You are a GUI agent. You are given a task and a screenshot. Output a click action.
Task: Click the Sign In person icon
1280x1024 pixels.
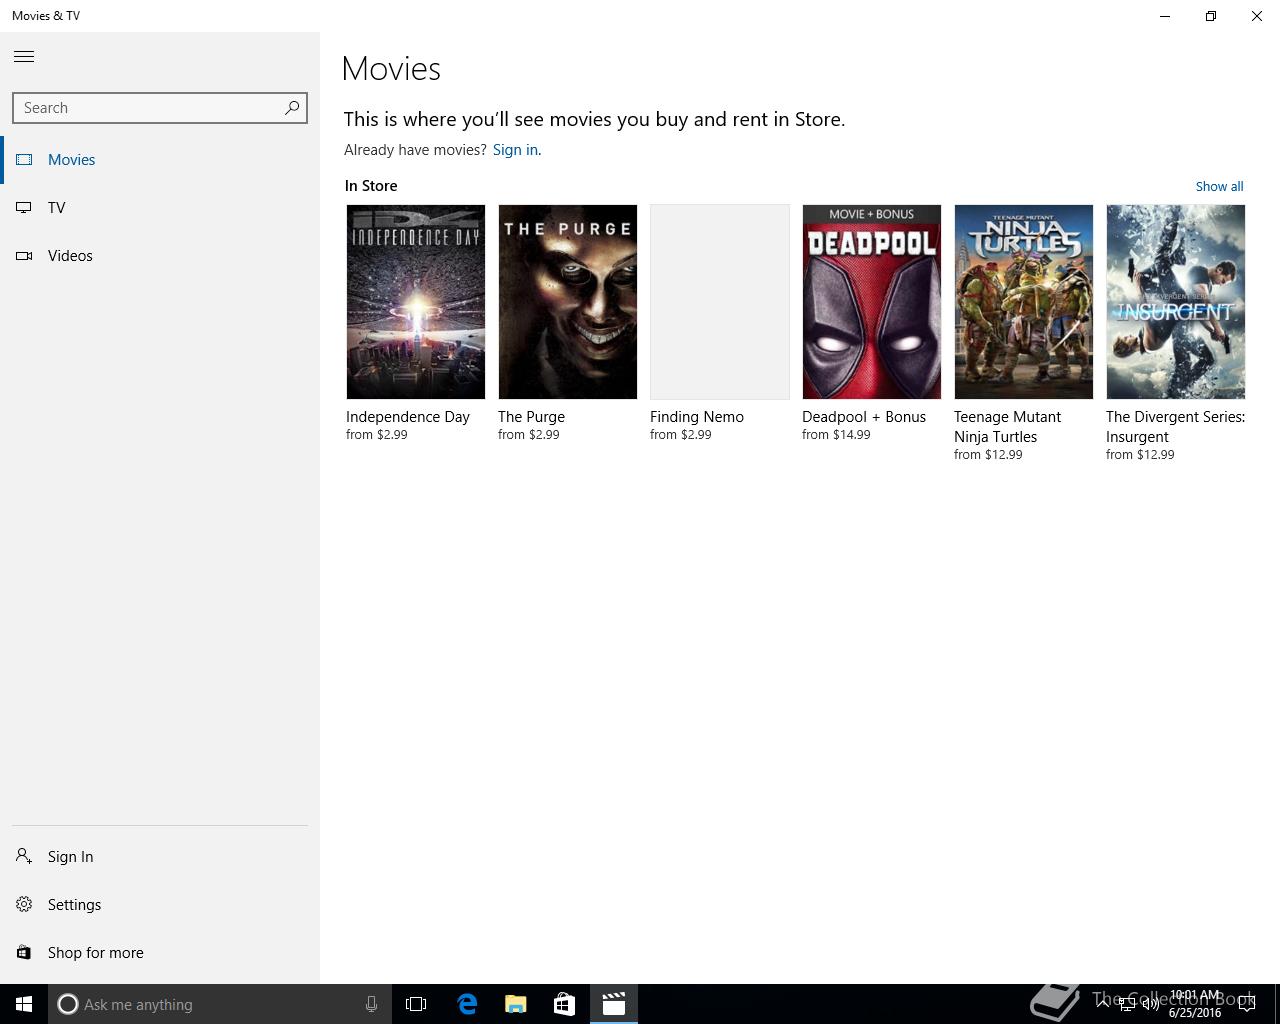point(24,856)
